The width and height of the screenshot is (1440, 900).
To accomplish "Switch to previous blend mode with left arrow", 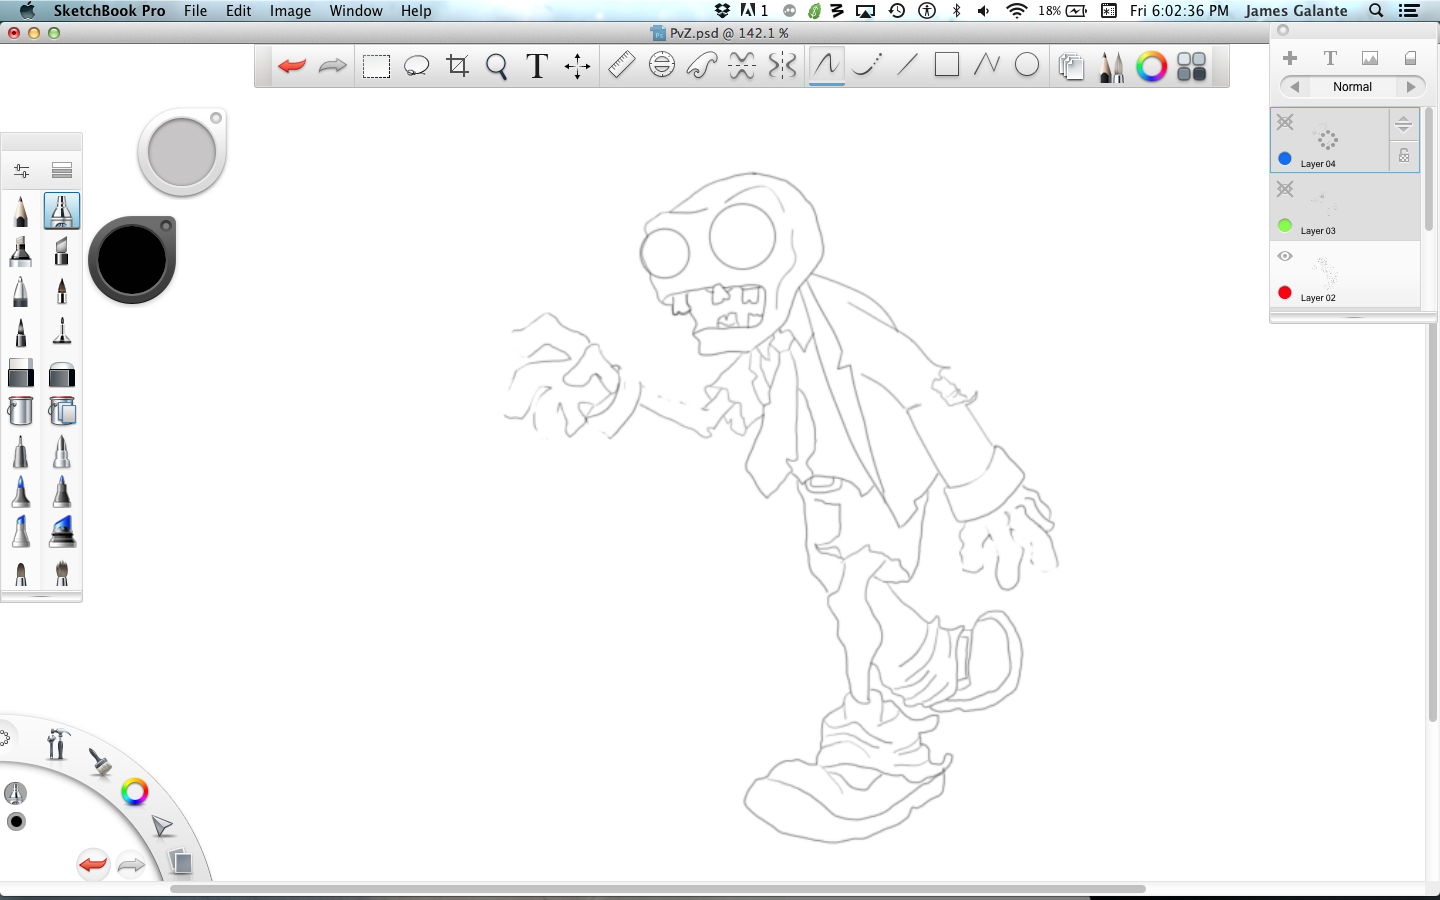I will pyautogui.click(x=1294, y=87).
